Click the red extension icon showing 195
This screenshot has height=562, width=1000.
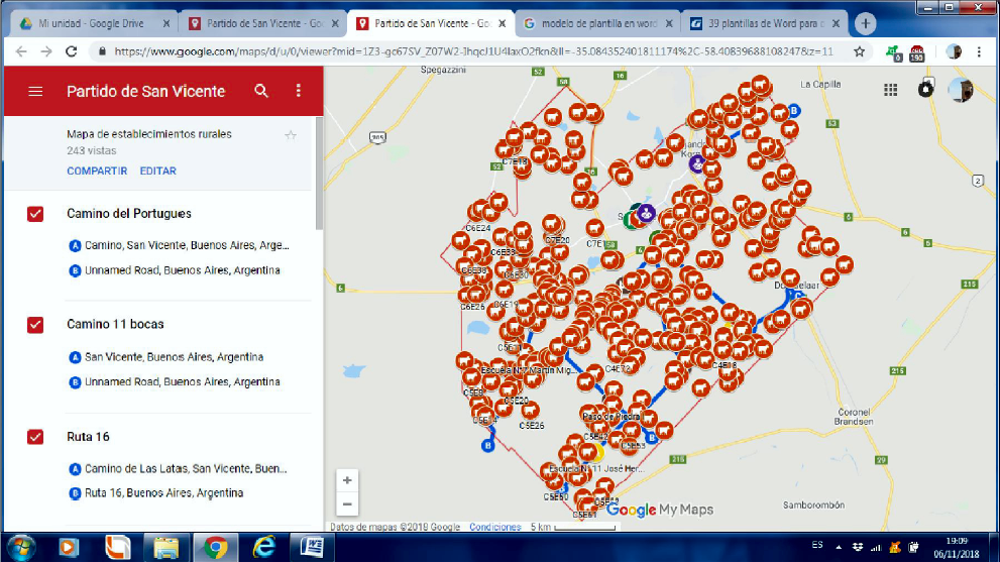[x=917, y=54]
